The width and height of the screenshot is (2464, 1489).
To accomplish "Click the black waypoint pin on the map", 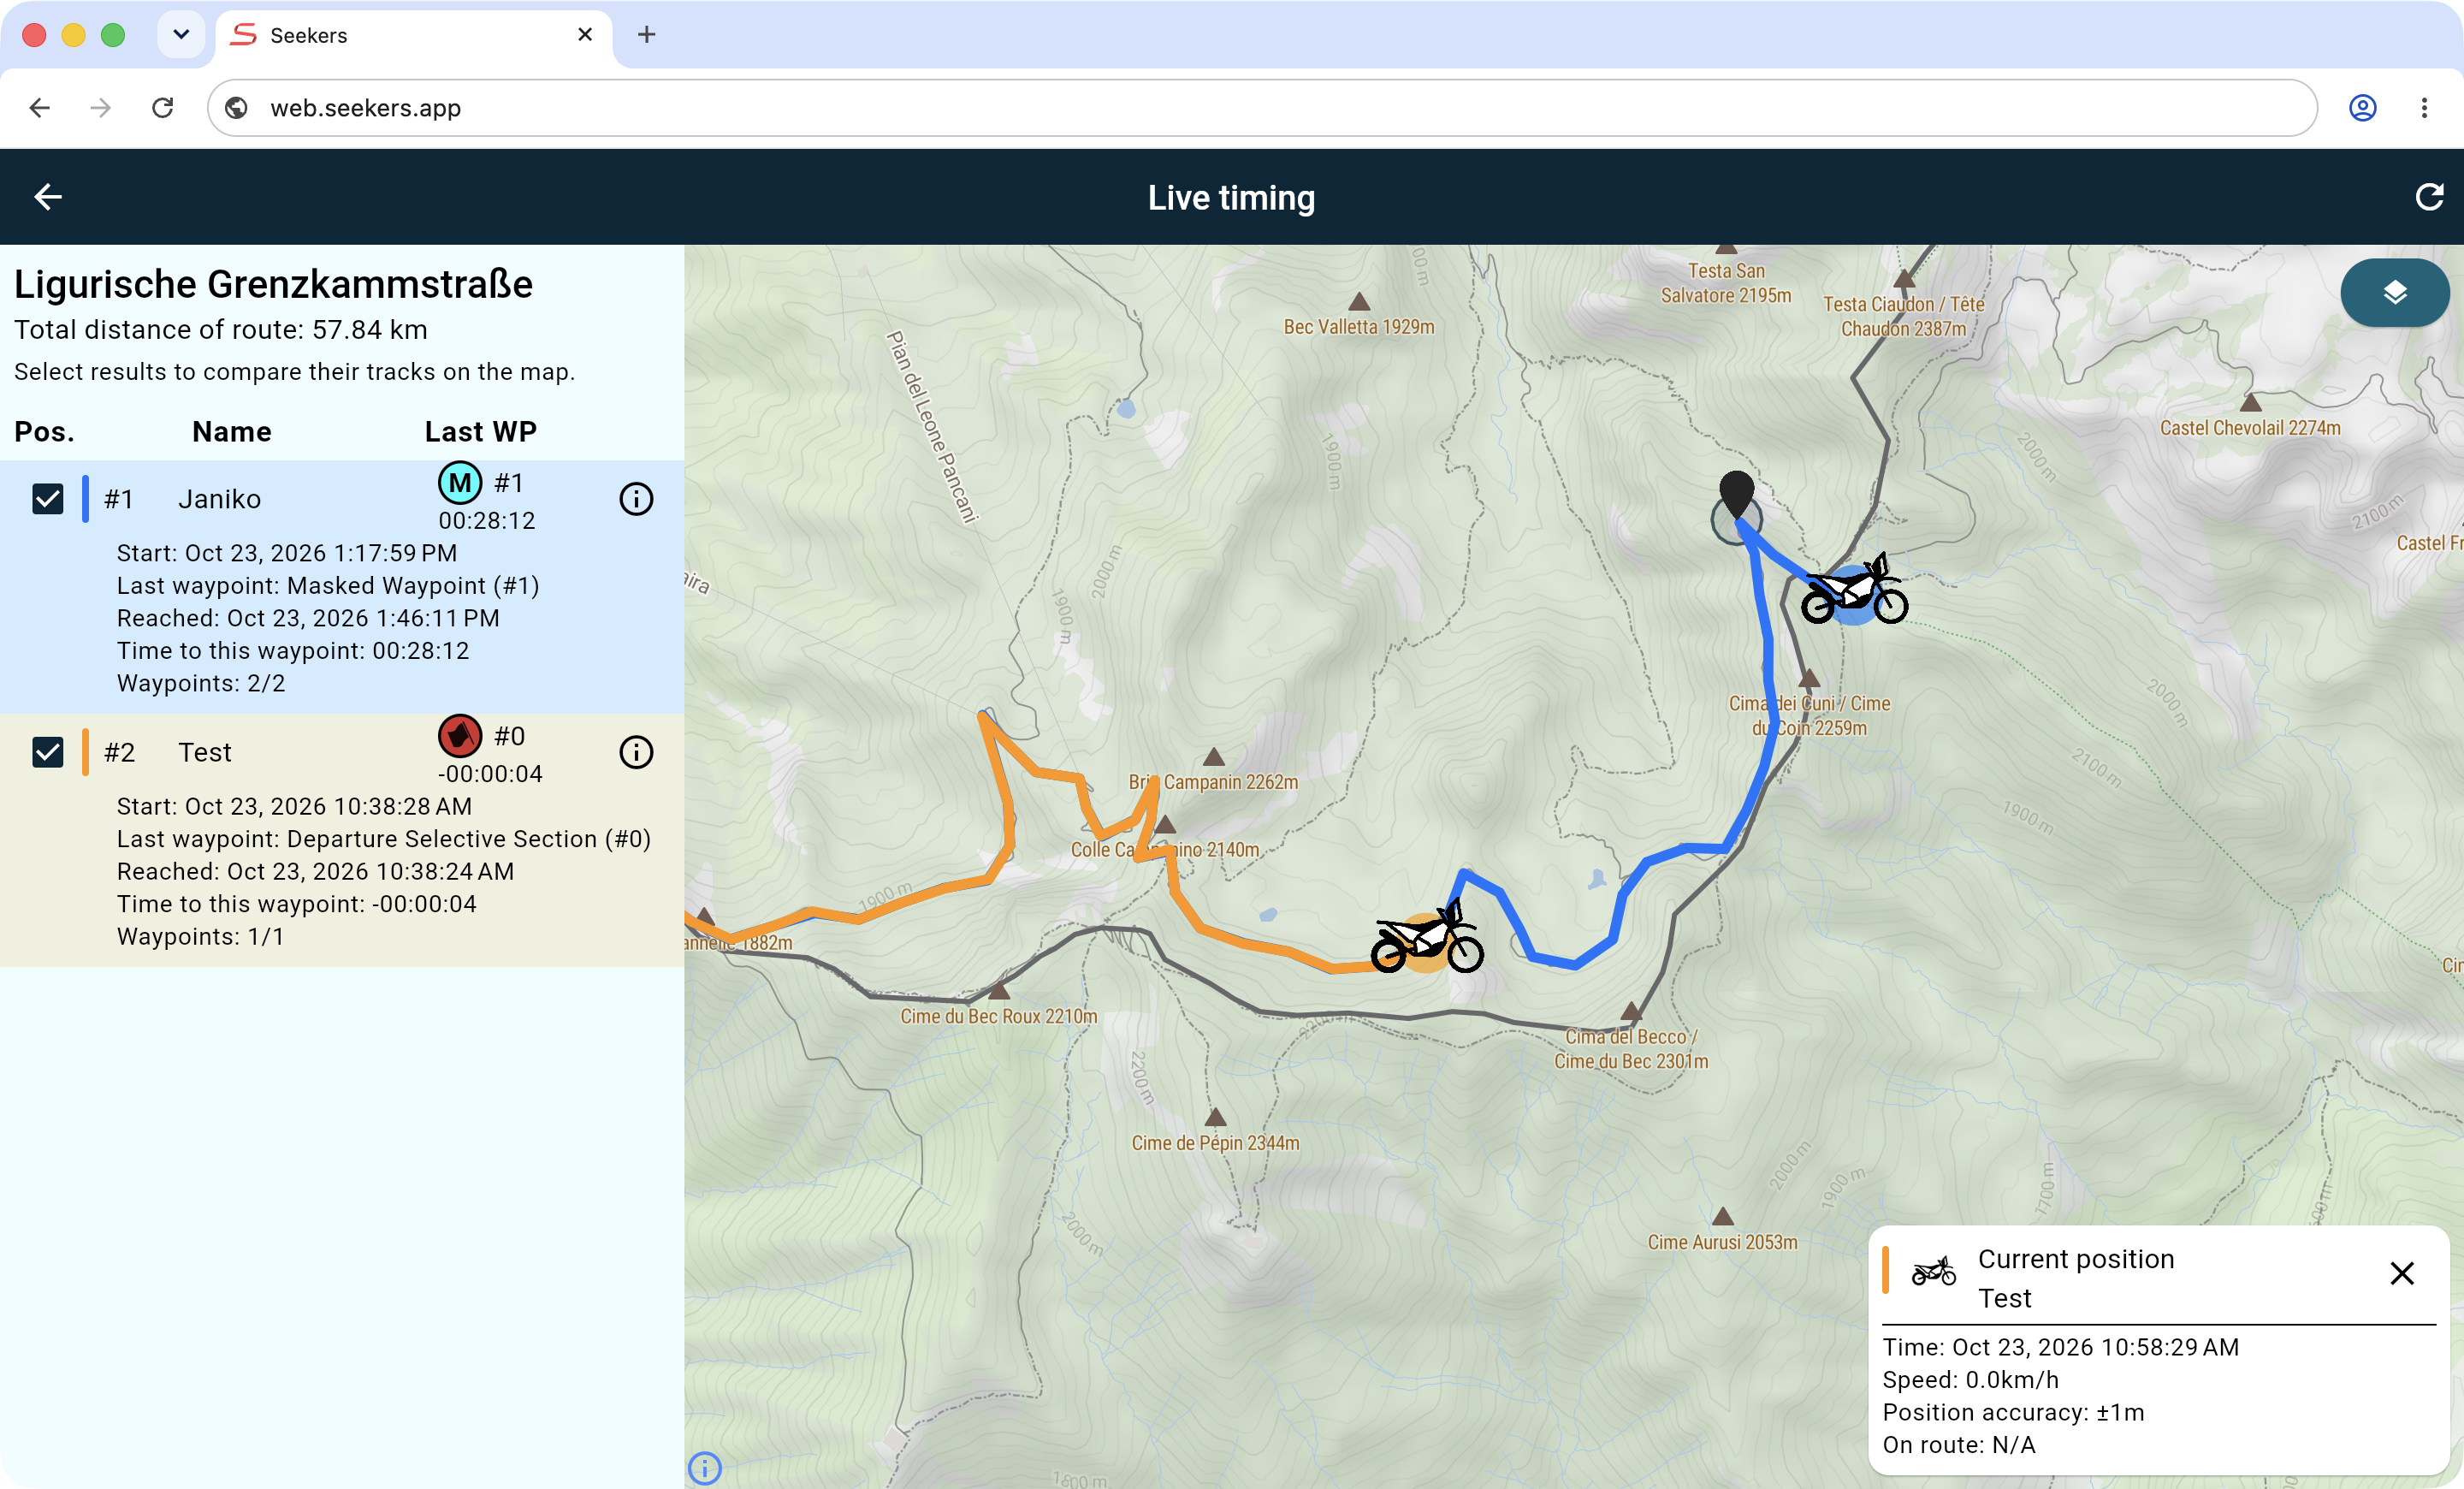I will 1736,494.
